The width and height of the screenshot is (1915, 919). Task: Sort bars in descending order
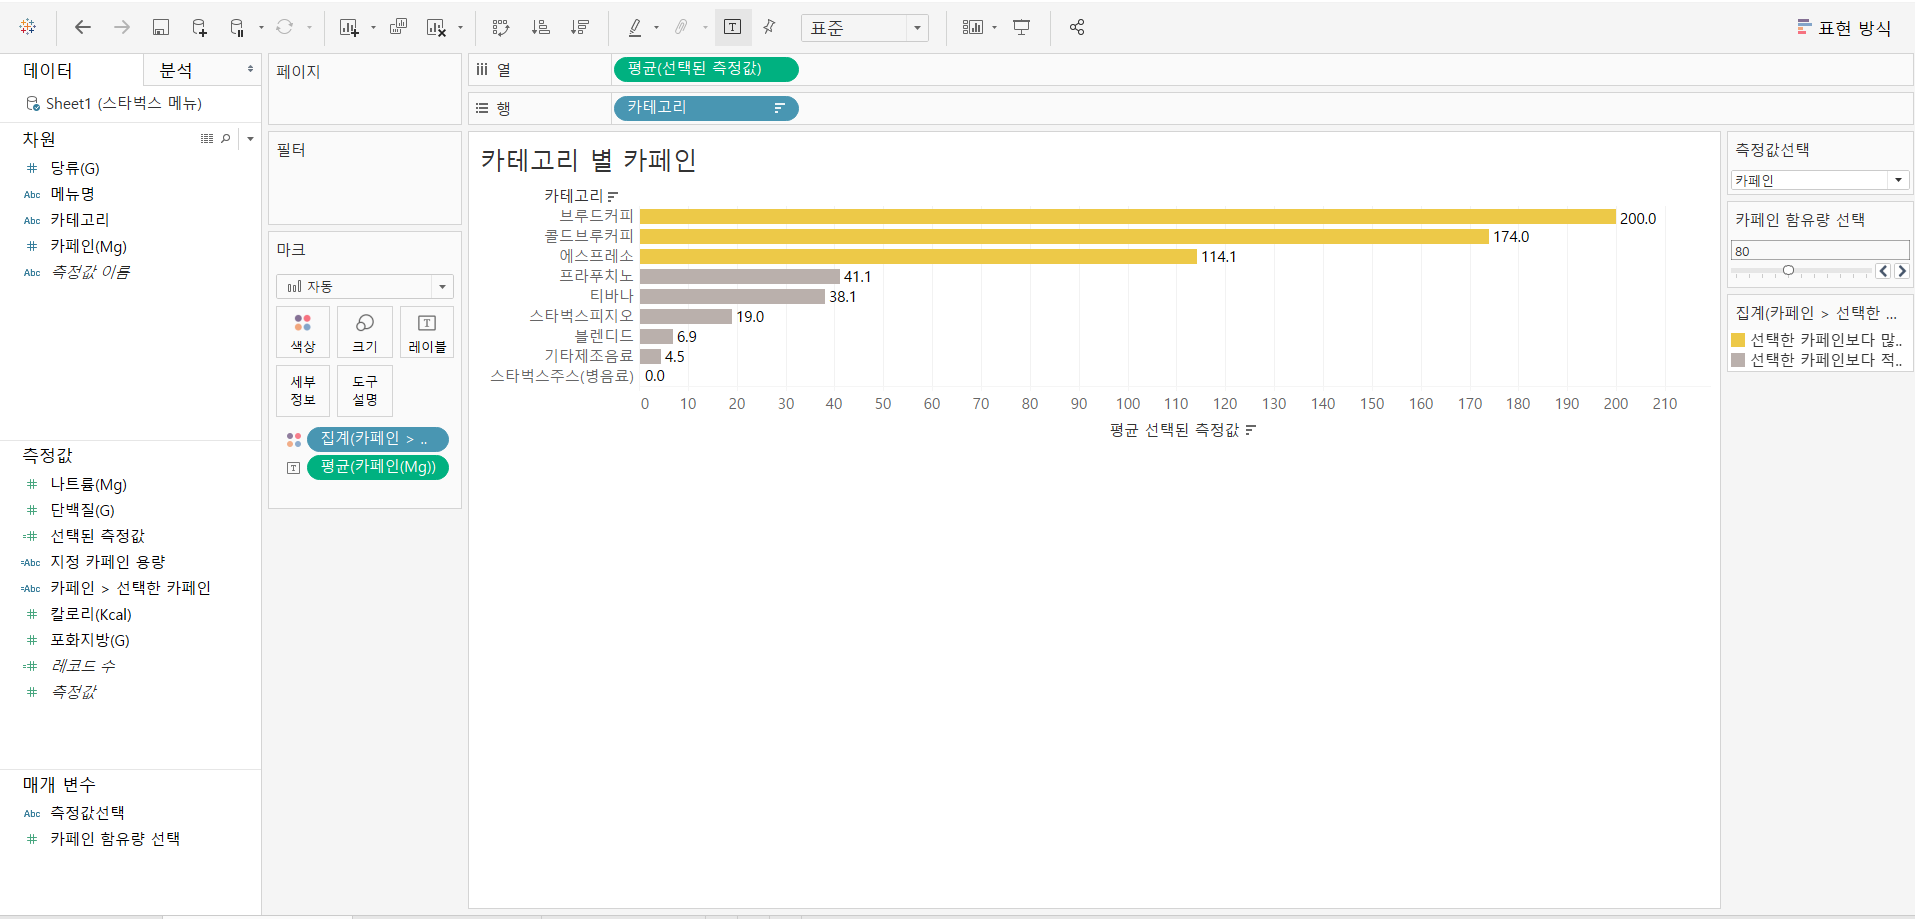coord(580,27)
